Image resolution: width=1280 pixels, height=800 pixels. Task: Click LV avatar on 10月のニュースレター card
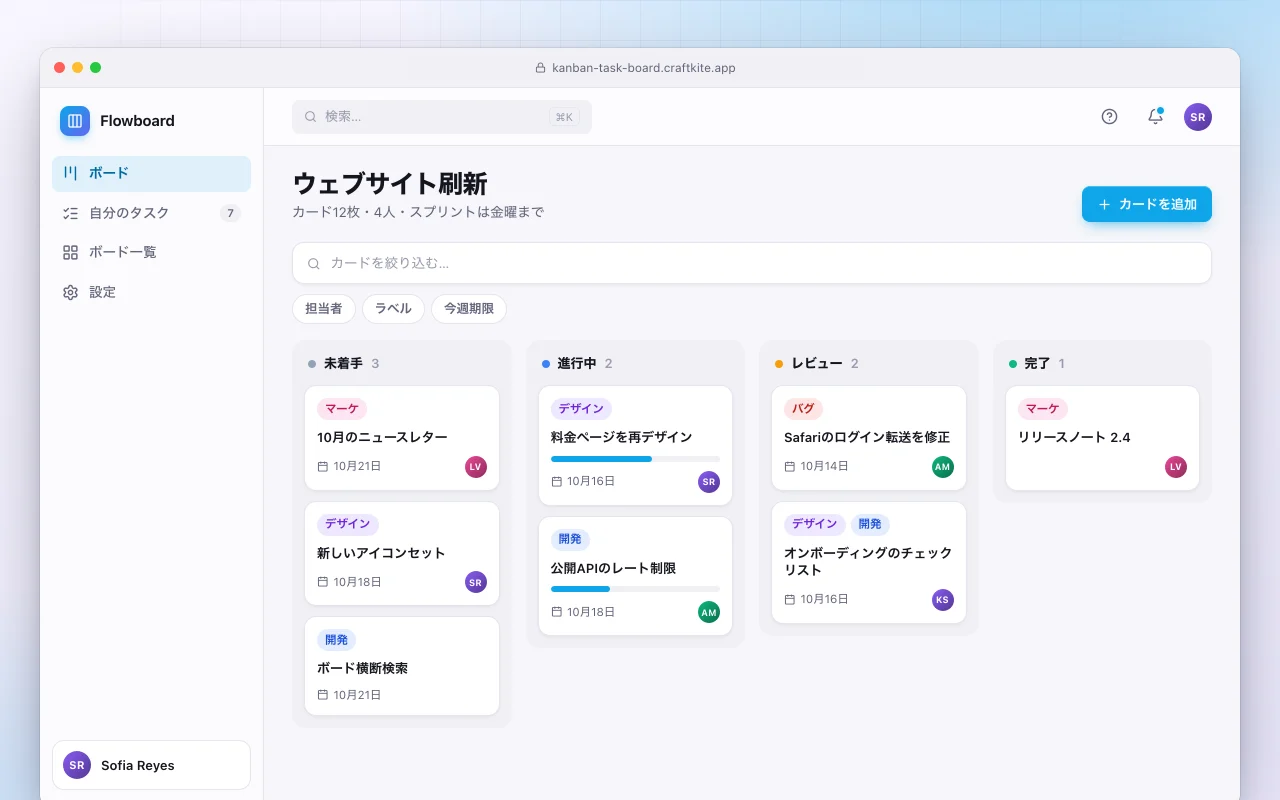(x=476, y=466)
